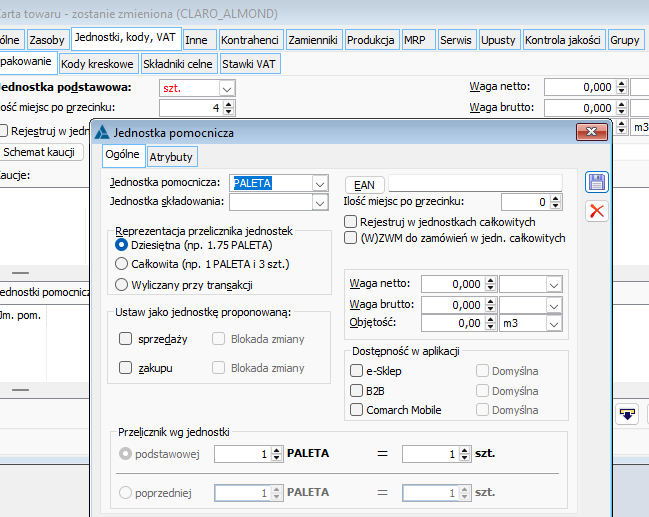The image size is (649, 517).
Task: Enable e-Sklep availability checkbox
Action: 356,370
